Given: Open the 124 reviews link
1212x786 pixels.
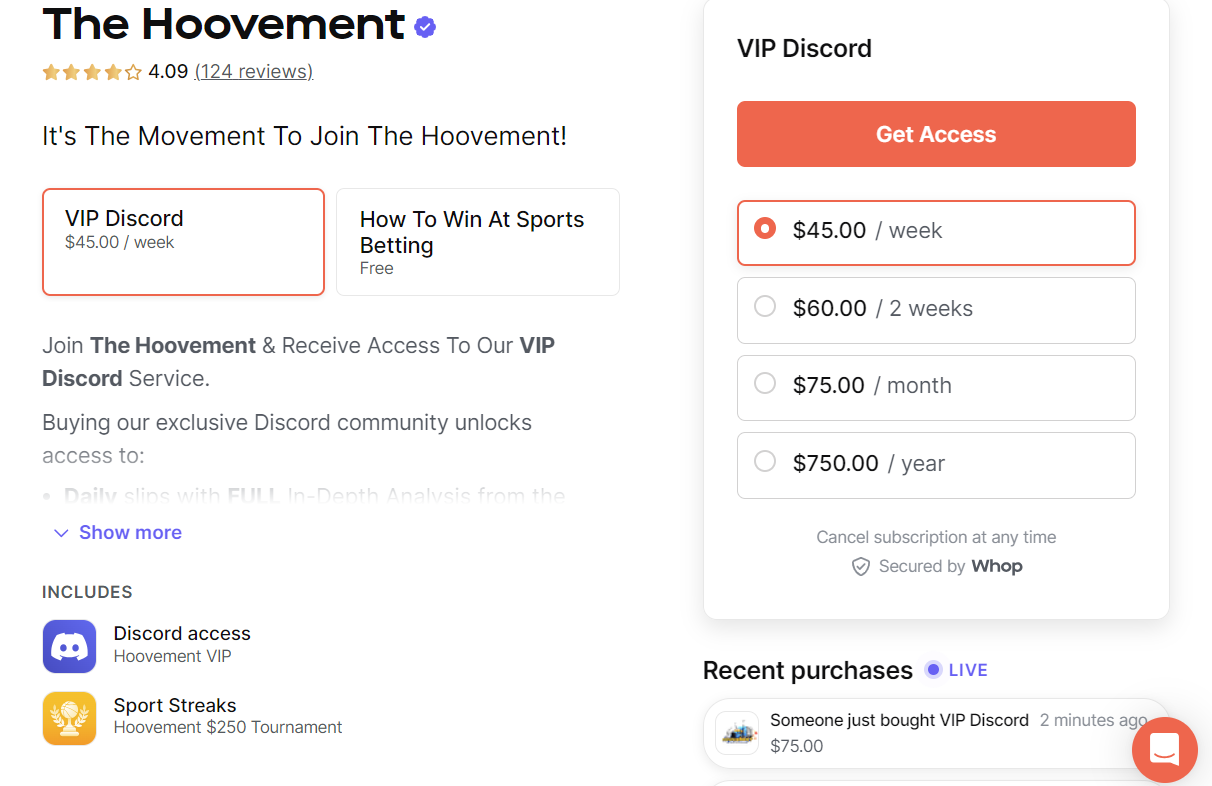Looking at the screenshot, I should (x=253, y=72).
